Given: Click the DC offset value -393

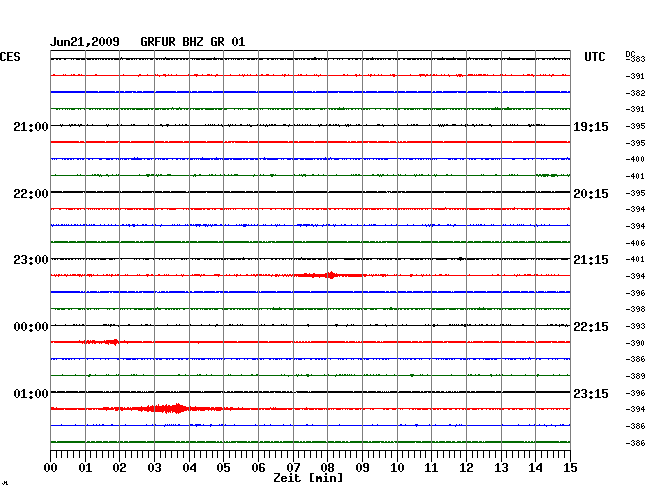Looking at the screenshot, I should [635, 326].
